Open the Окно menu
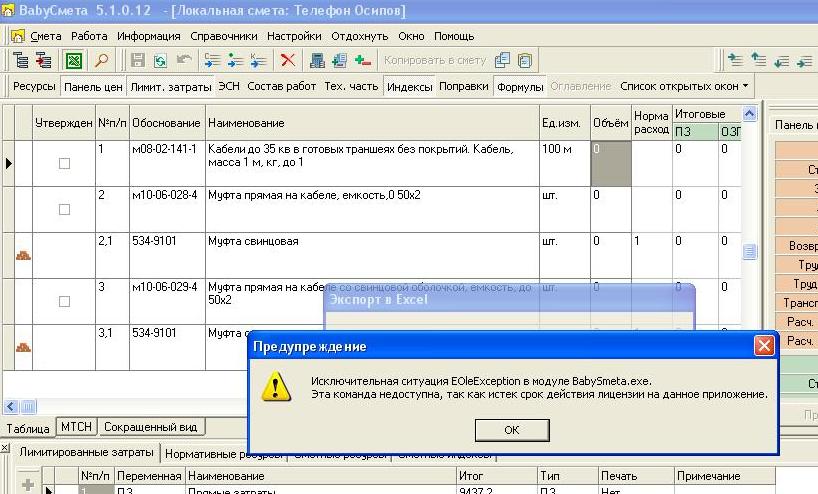The width and height of the screenshot is (818, 494). (x=411, y=36)
